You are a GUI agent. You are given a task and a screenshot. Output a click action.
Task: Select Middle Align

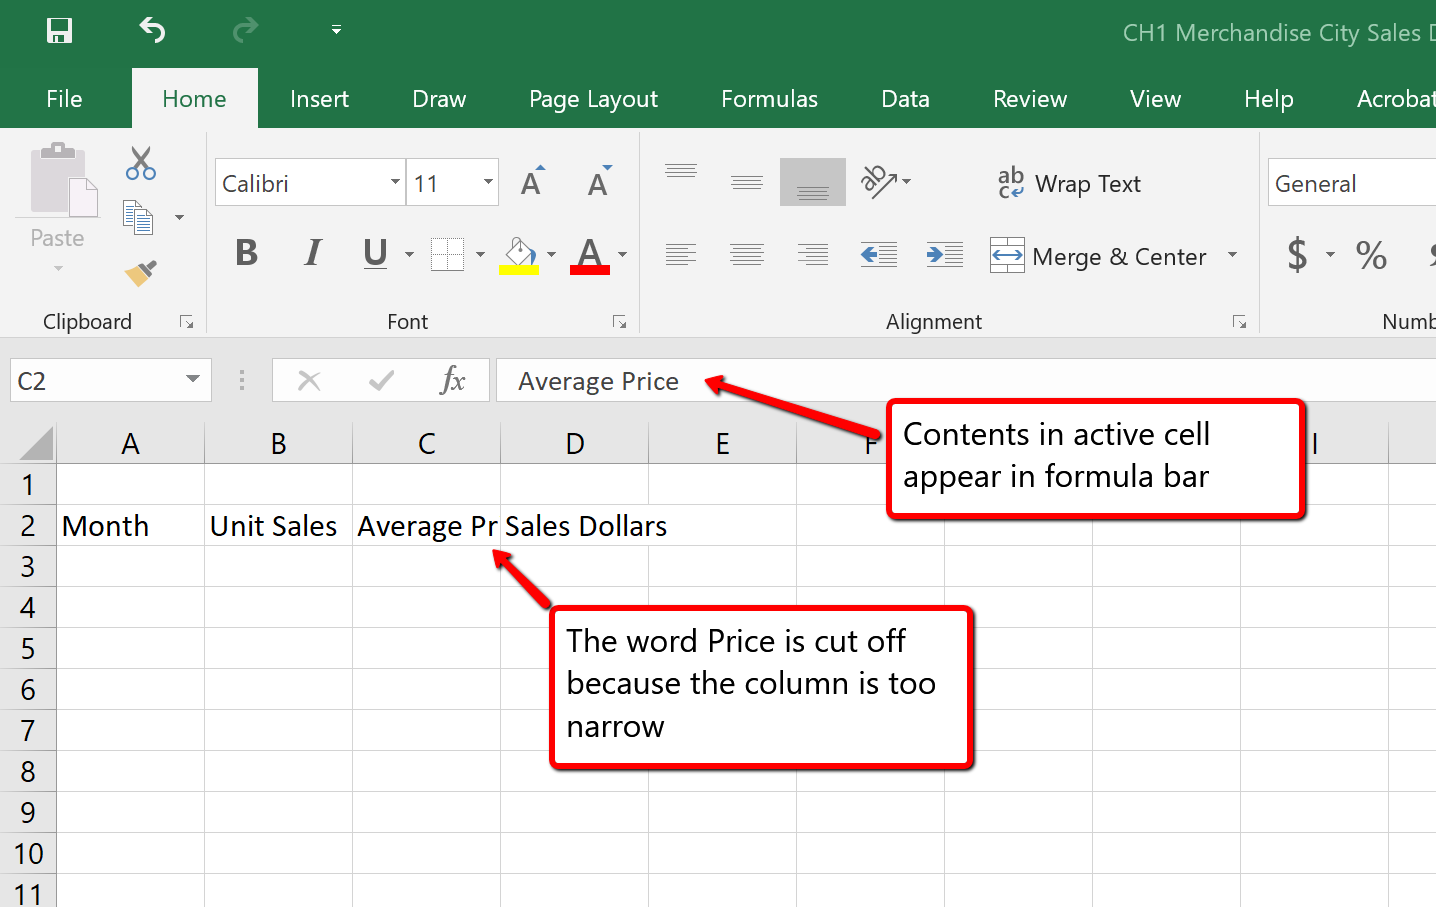[747, 181]
